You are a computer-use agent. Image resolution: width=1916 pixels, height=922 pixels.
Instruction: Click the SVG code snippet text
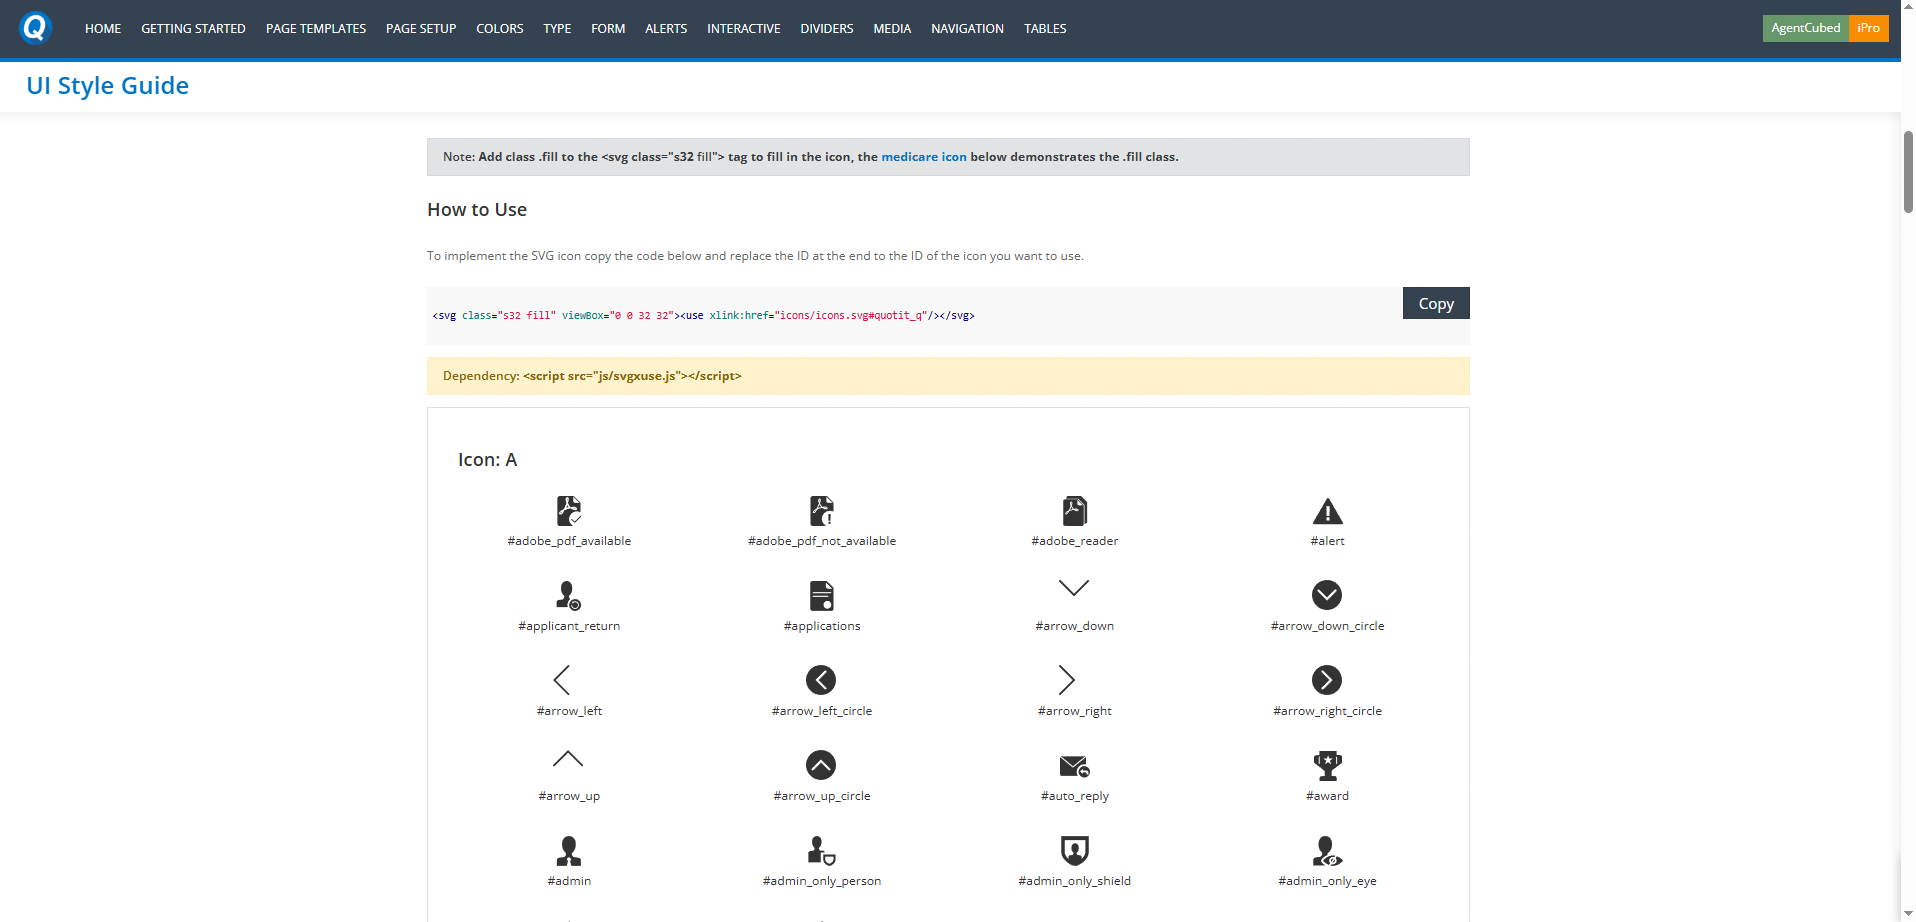coord(703,316)
